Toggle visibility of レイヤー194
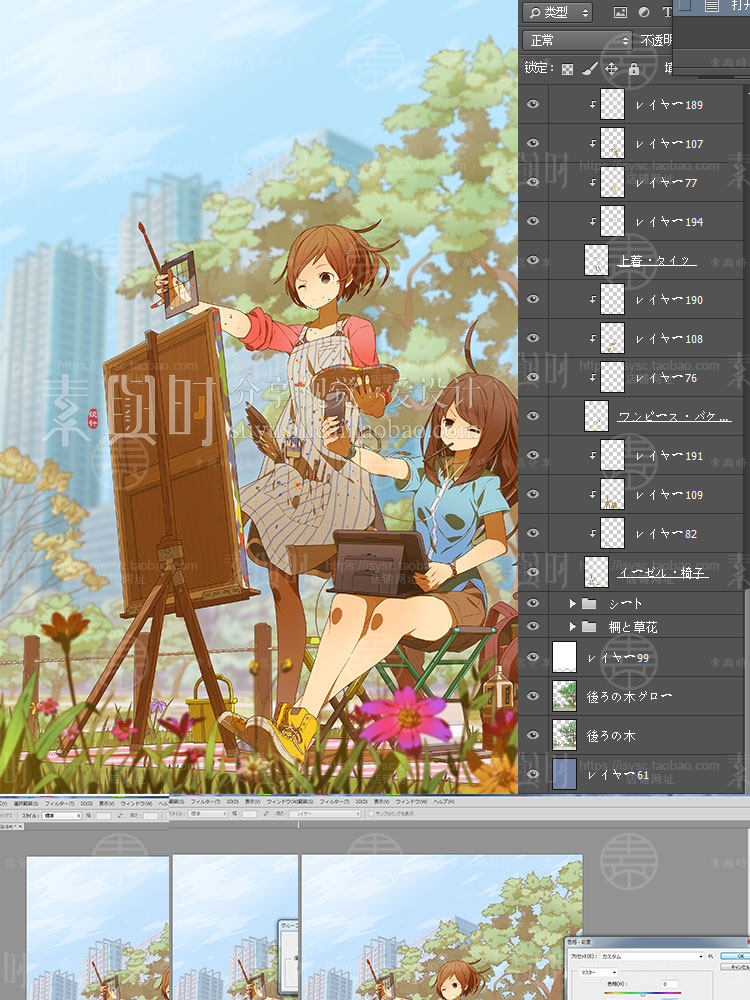Viewport: 750px width, 1000px height. [x=533, y=221]
